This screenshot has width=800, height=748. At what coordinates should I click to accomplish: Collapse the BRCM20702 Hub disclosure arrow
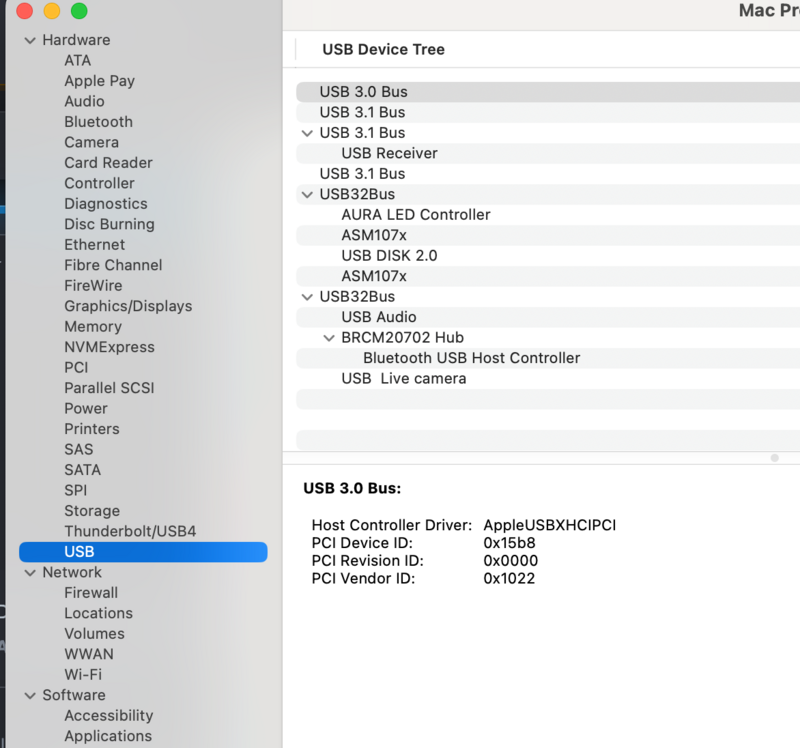pyautogui.click(x=329, y=338)
